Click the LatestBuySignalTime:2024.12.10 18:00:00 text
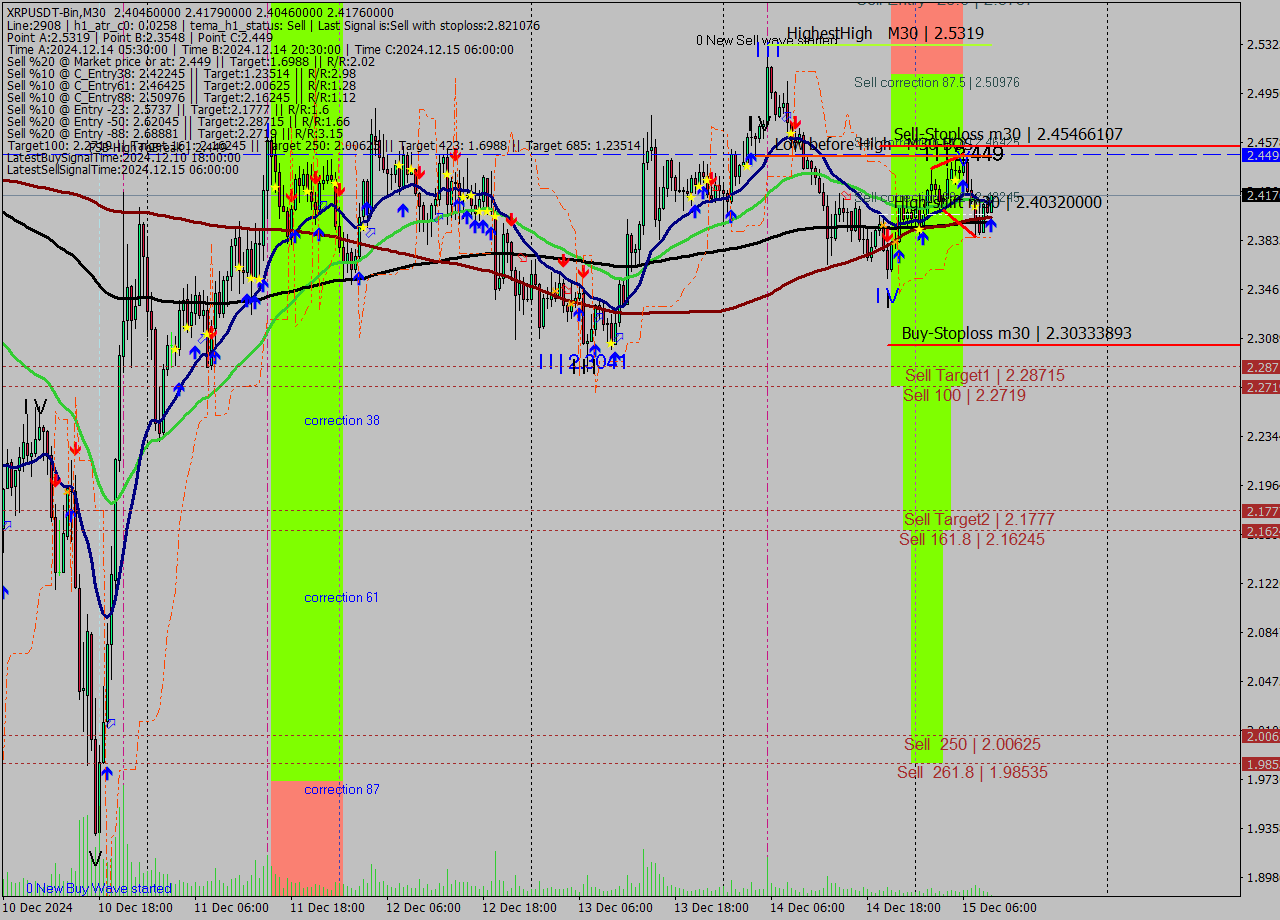 [123, 157]
